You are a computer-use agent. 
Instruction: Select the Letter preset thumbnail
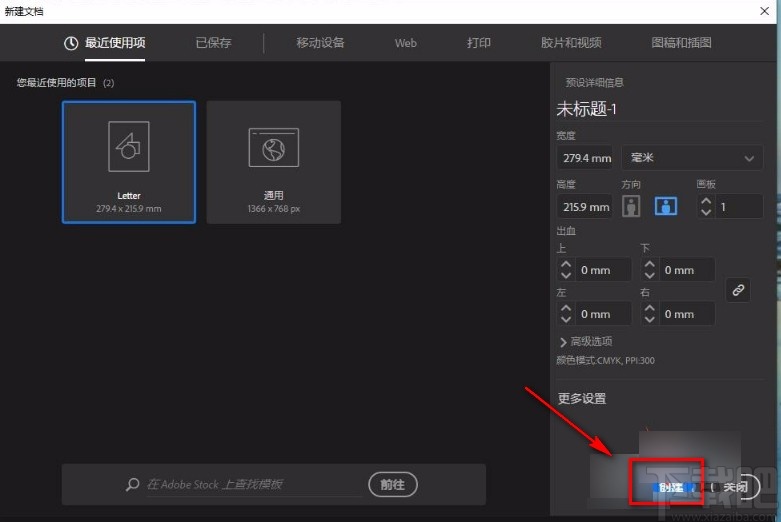pyautogui.click(x=129, y=162)
